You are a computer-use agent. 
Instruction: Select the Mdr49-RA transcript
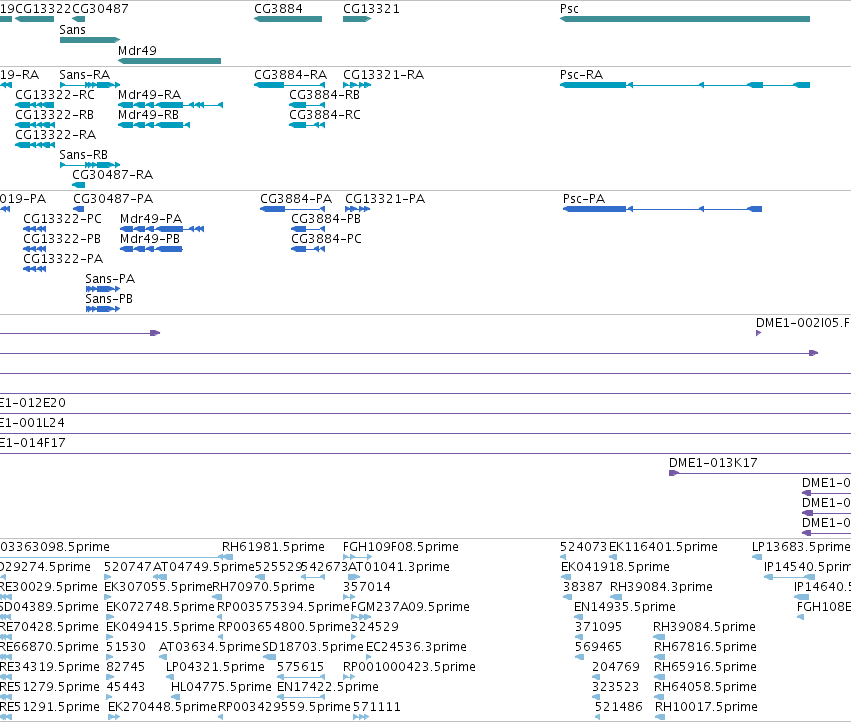(x=170, y=105)
